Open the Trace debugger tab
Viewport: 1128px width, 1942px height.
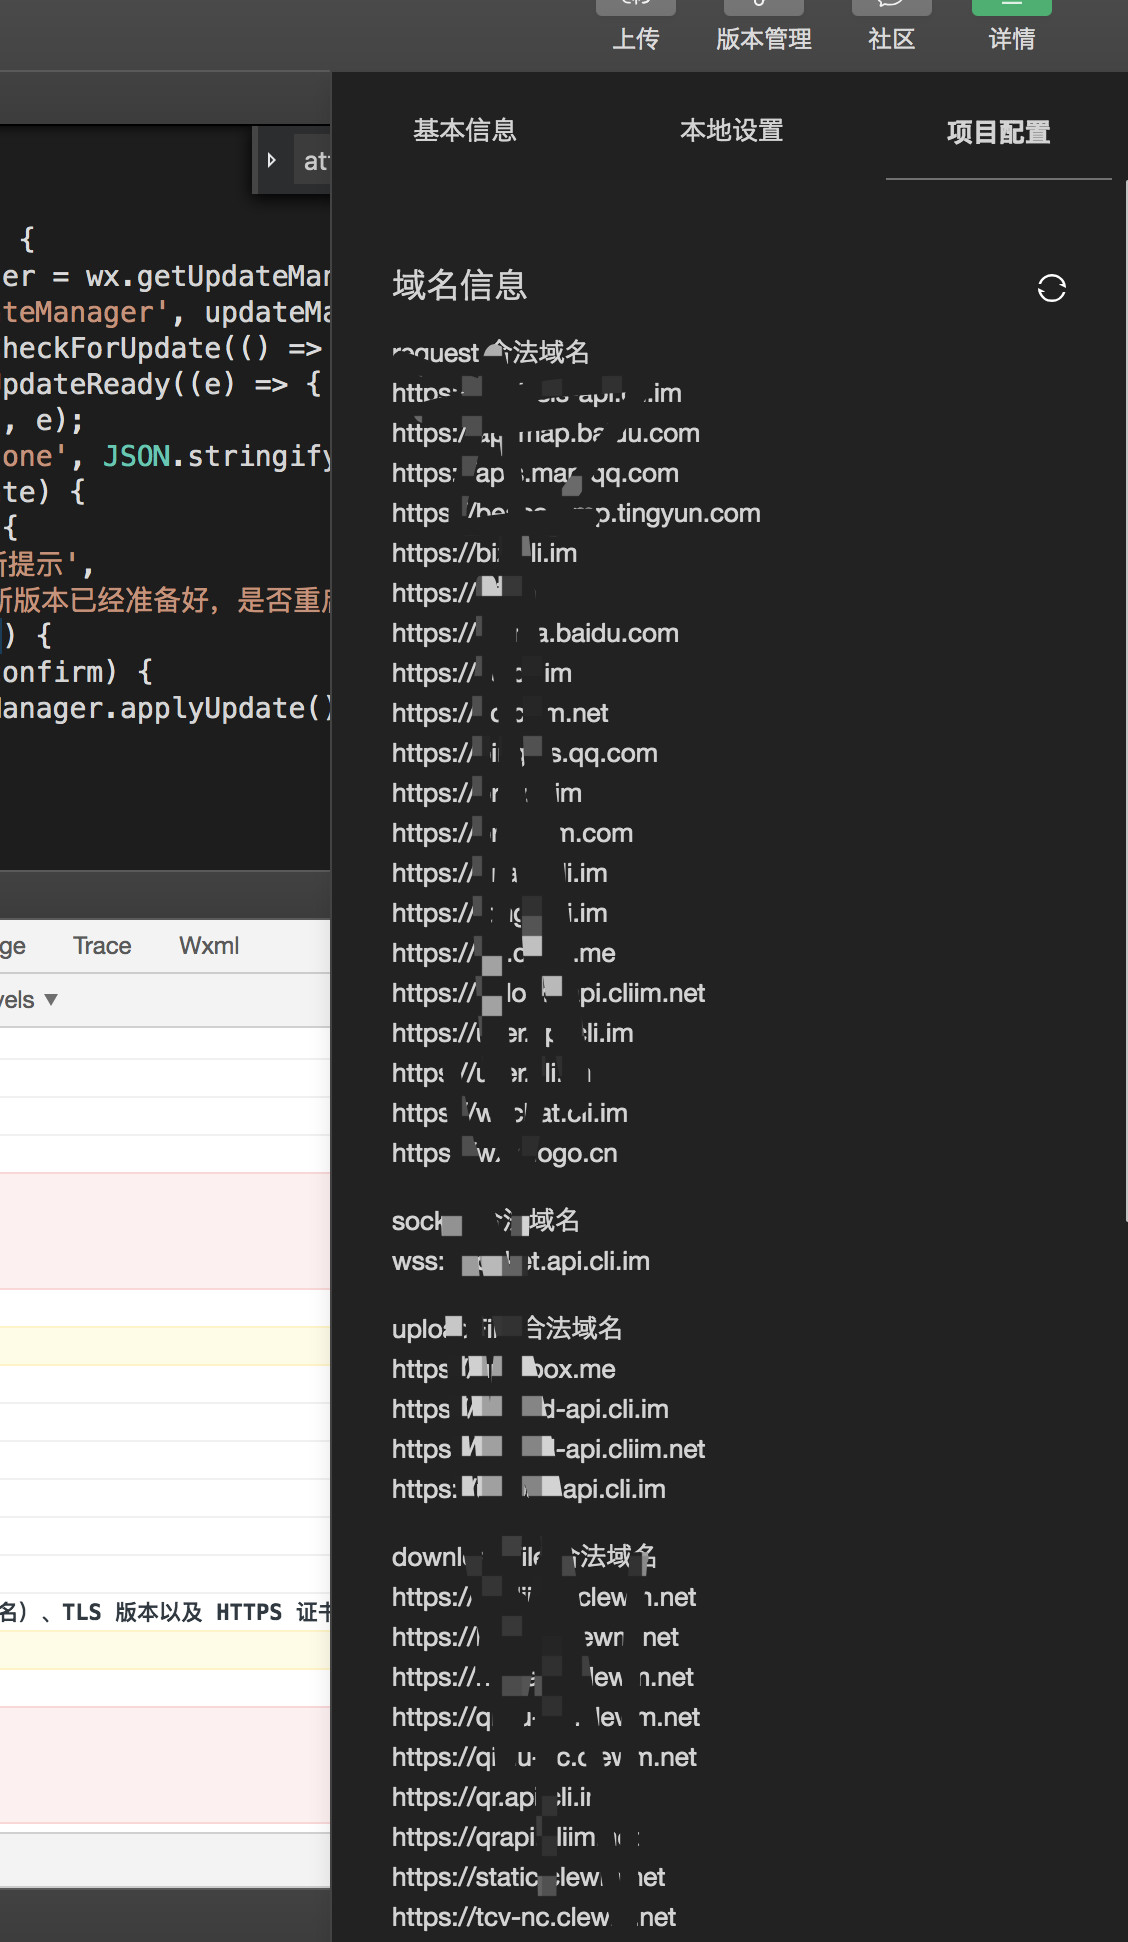coord(102,946)
